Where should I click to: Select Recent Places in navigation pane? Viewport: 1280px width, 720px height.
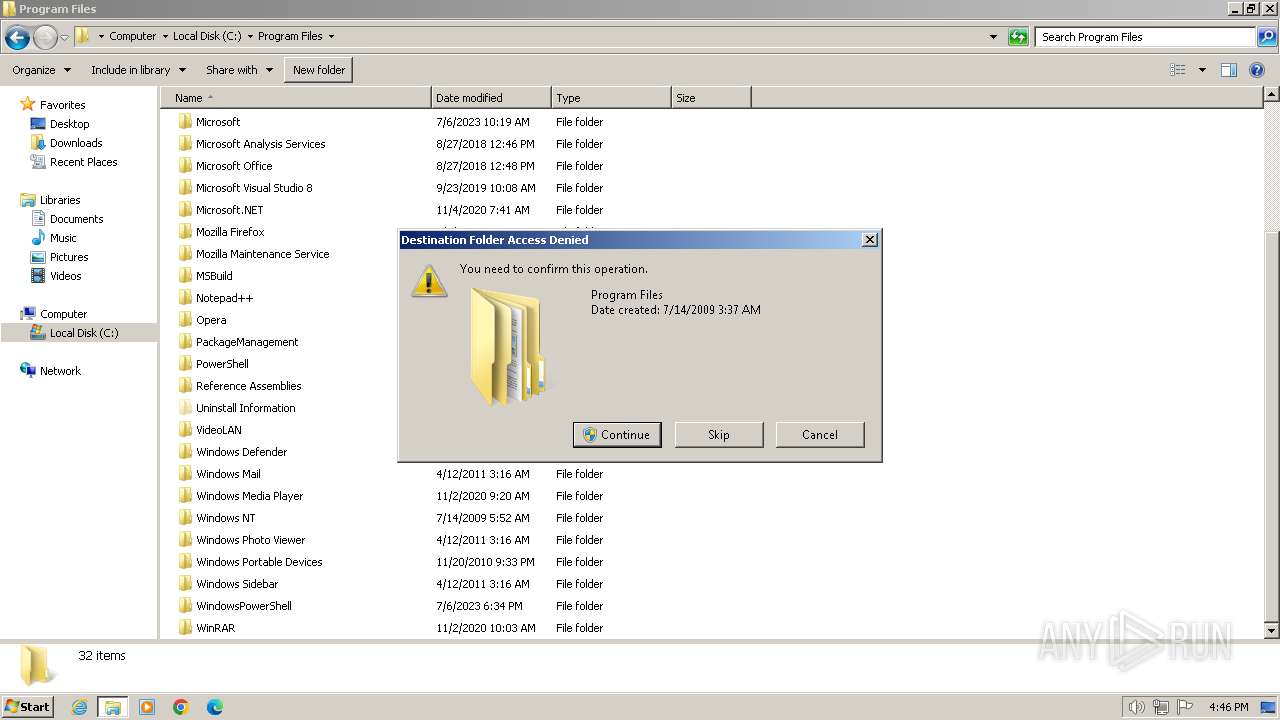pyautogui.click(x=83, y=162)
